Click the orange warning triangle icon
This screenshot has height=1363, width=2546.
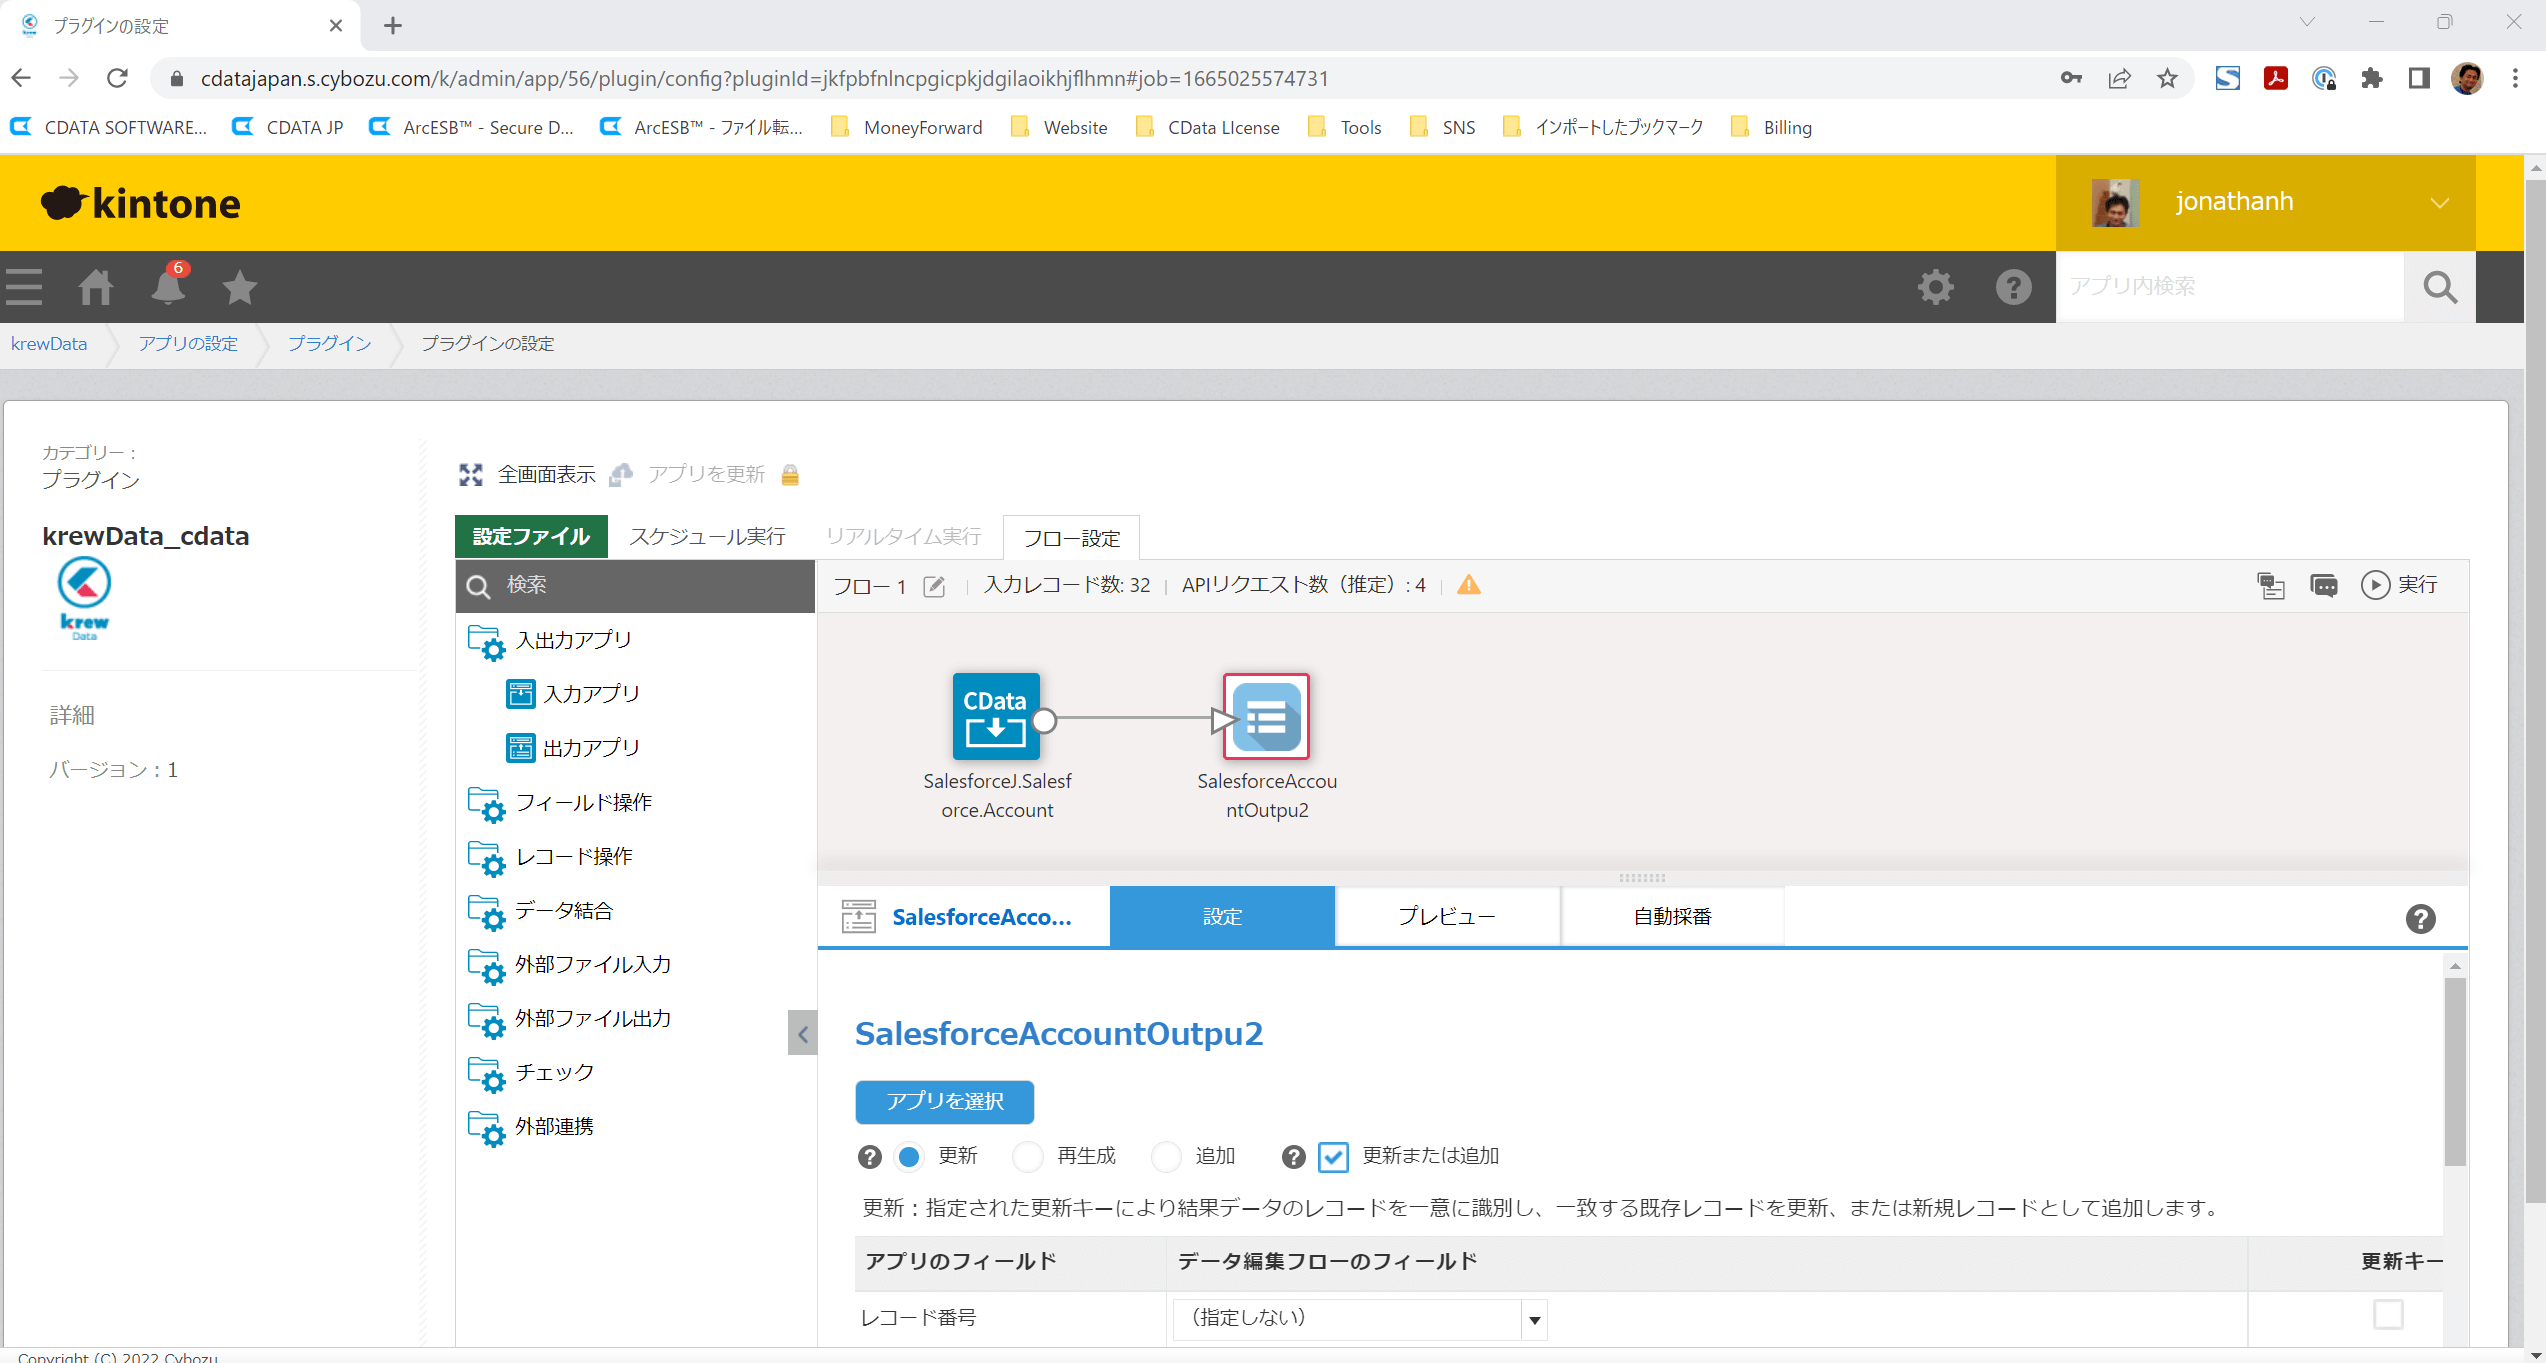1468,585
